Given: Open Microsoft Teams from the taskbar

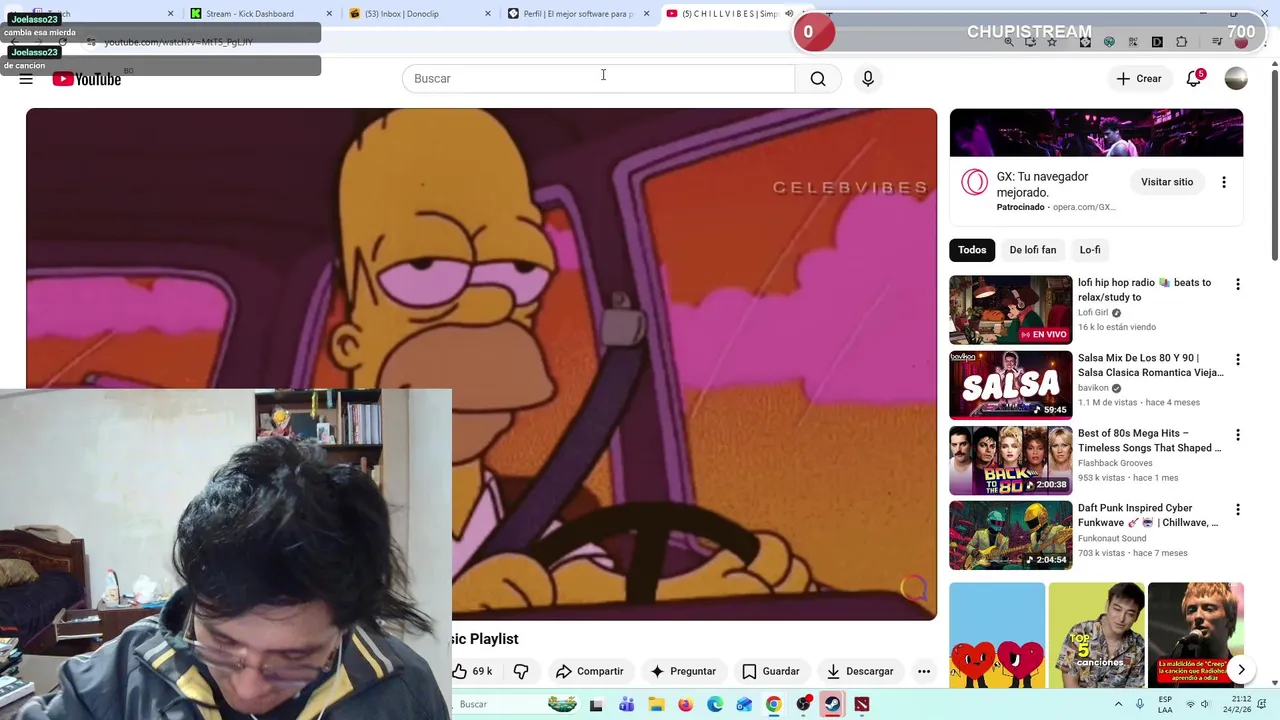Looking at the screenshot, I should (626, 705).
